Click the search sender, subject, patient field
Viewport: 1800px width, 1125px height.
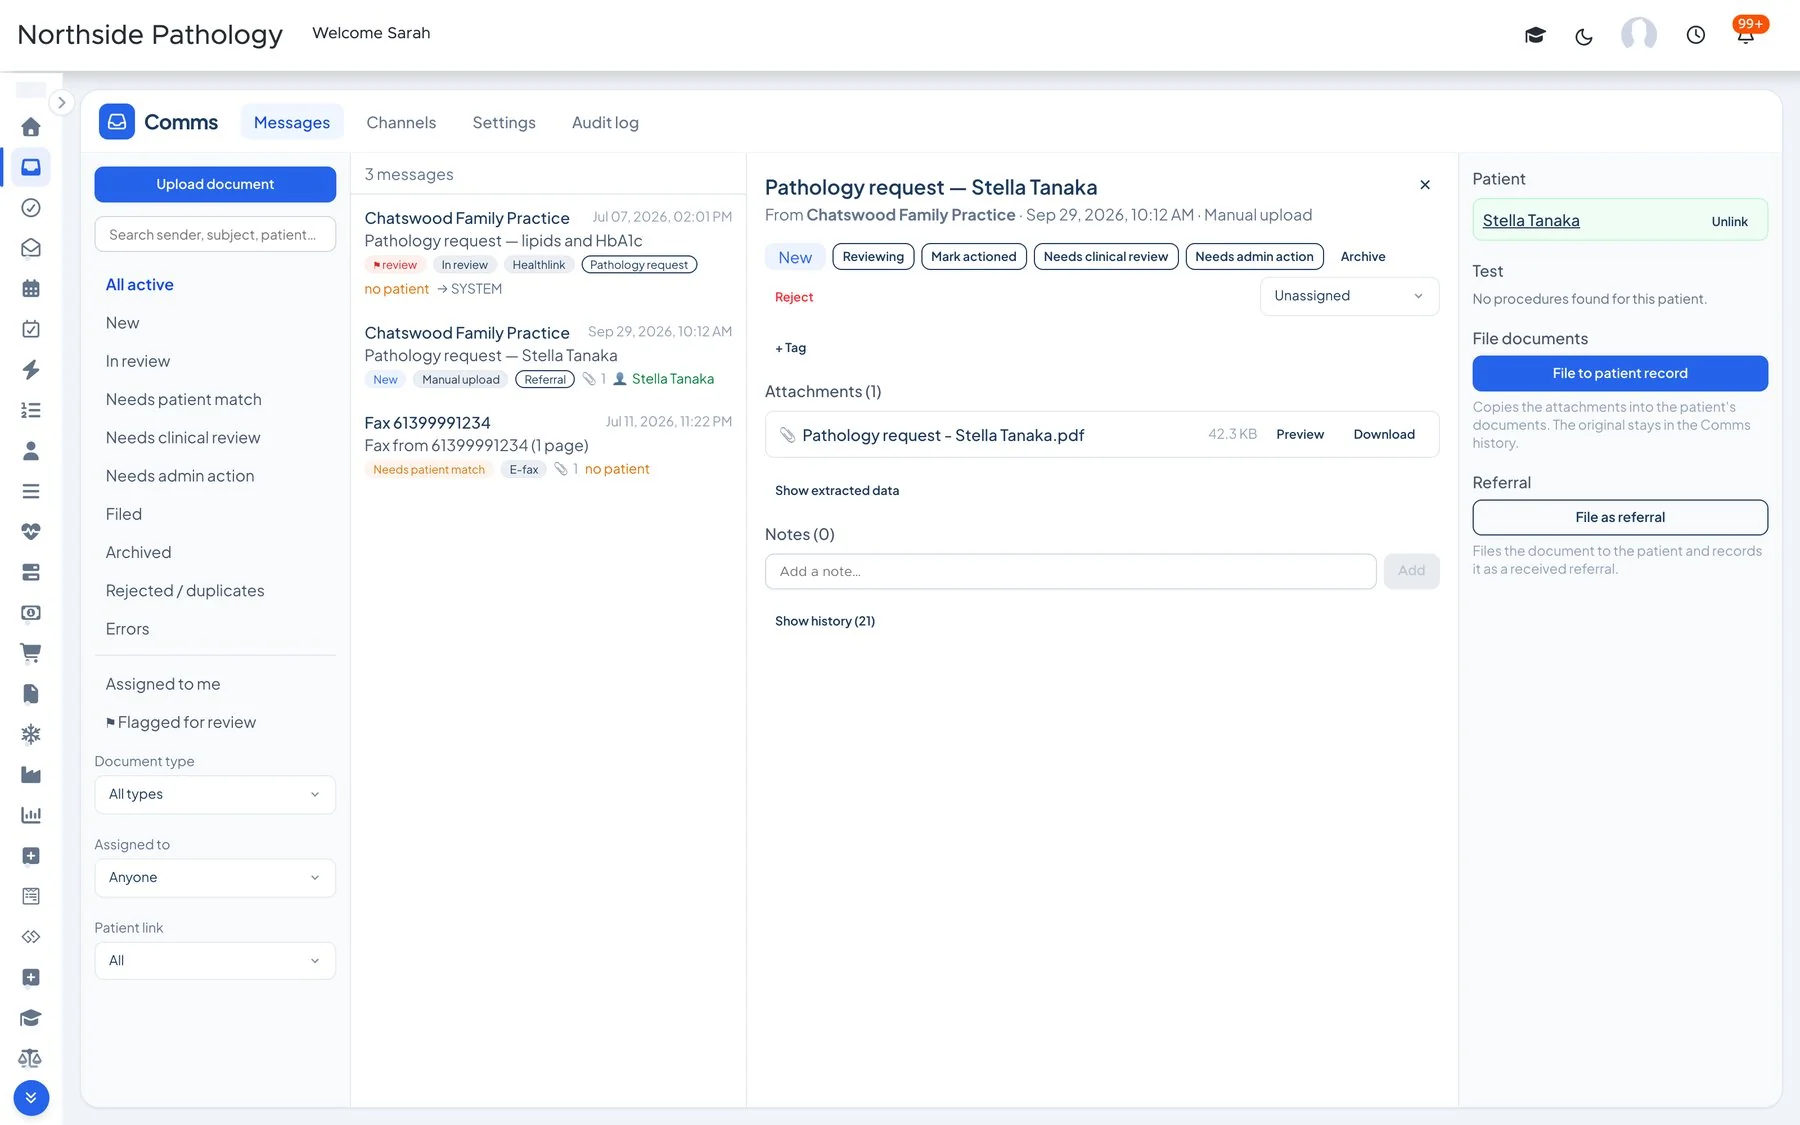tap(215, 234)
